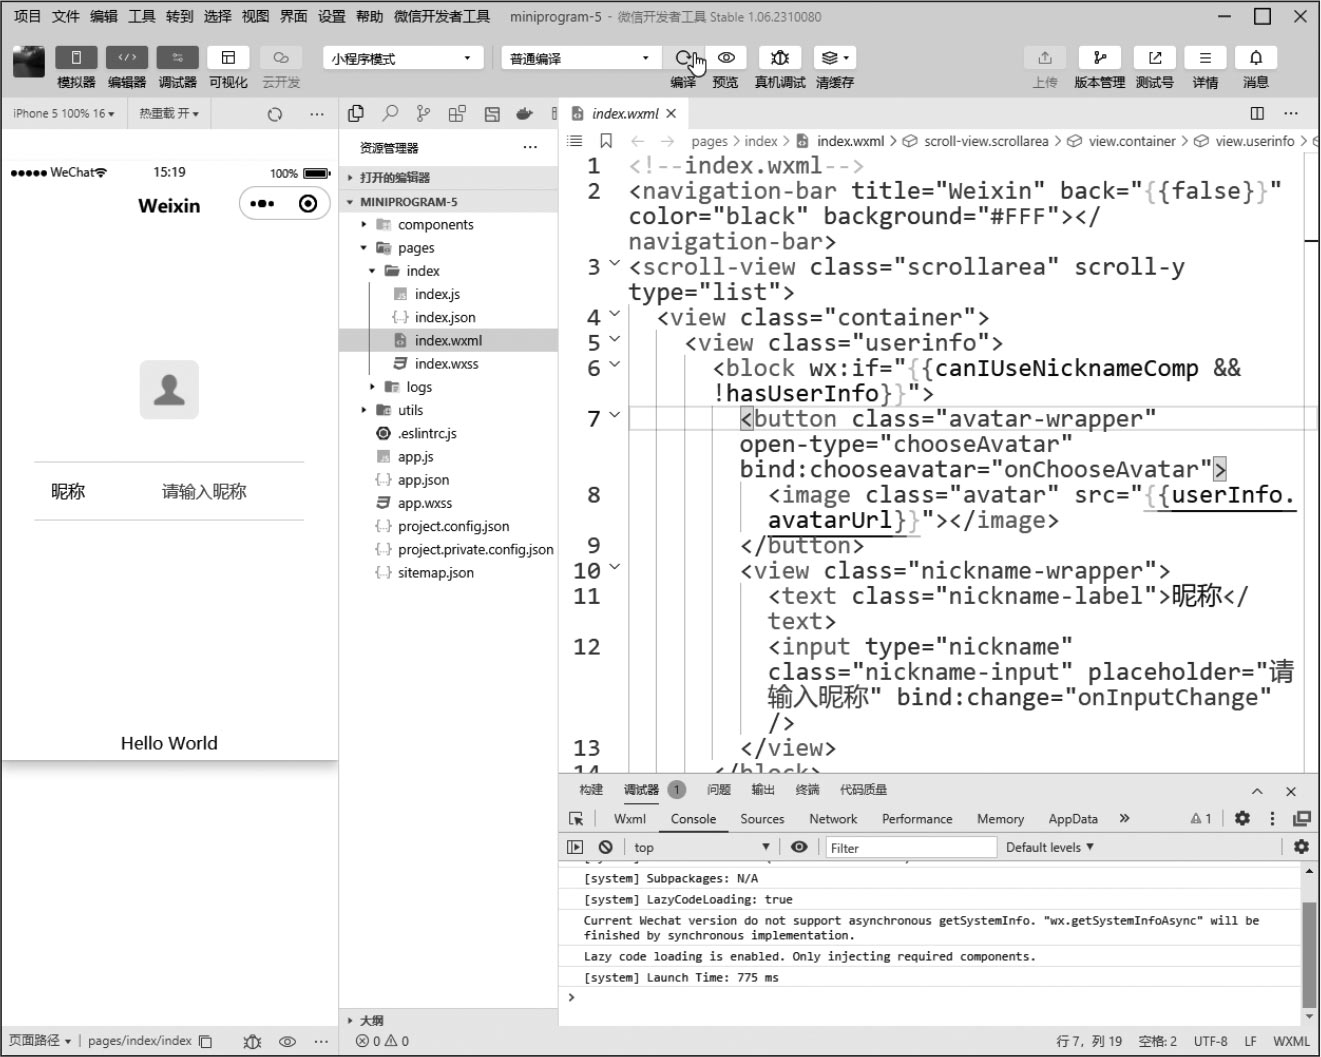
Task: Toggle the Visualization panel button
Action: pos(228,58)
